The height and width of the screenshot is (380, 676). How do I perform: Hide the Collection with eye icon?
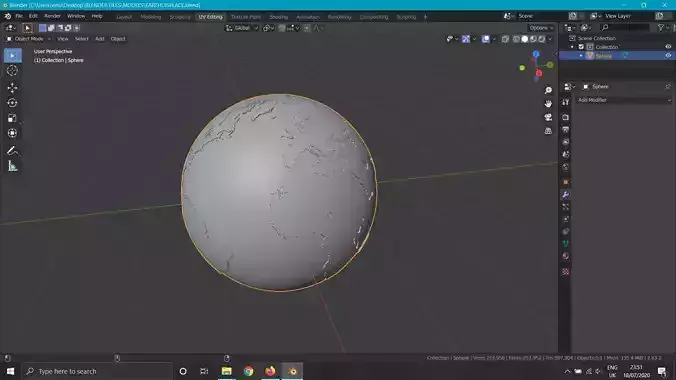[x=668, y=47]
